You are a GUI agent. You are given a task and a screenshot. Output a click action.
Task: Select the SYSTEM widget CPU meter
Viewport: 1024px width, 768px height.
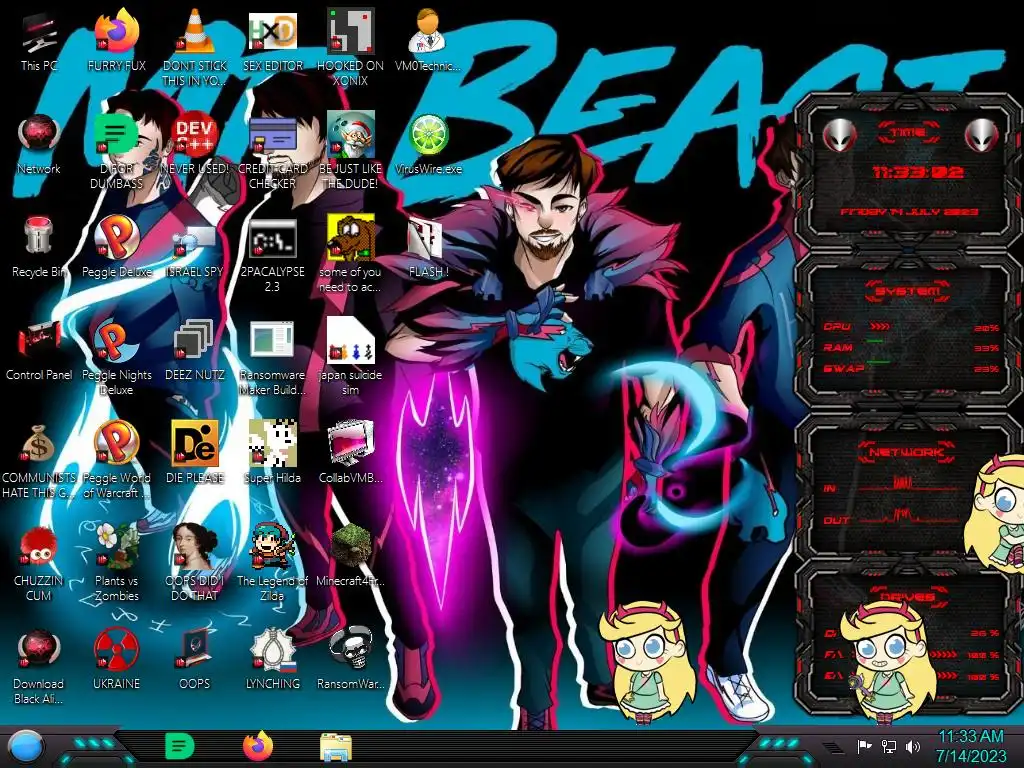point(911,327)
